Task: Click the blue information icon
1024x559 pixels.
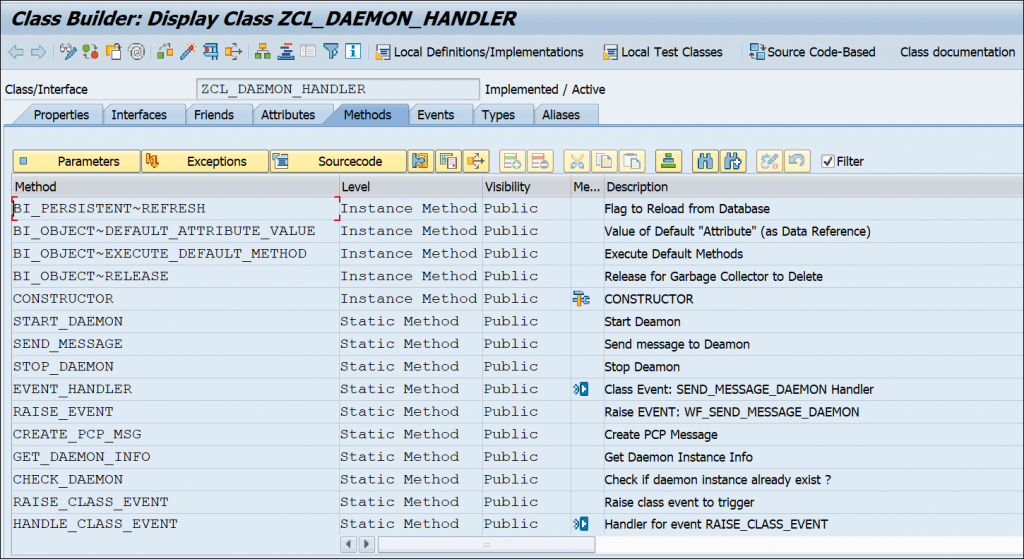Action: click(353, 52)
